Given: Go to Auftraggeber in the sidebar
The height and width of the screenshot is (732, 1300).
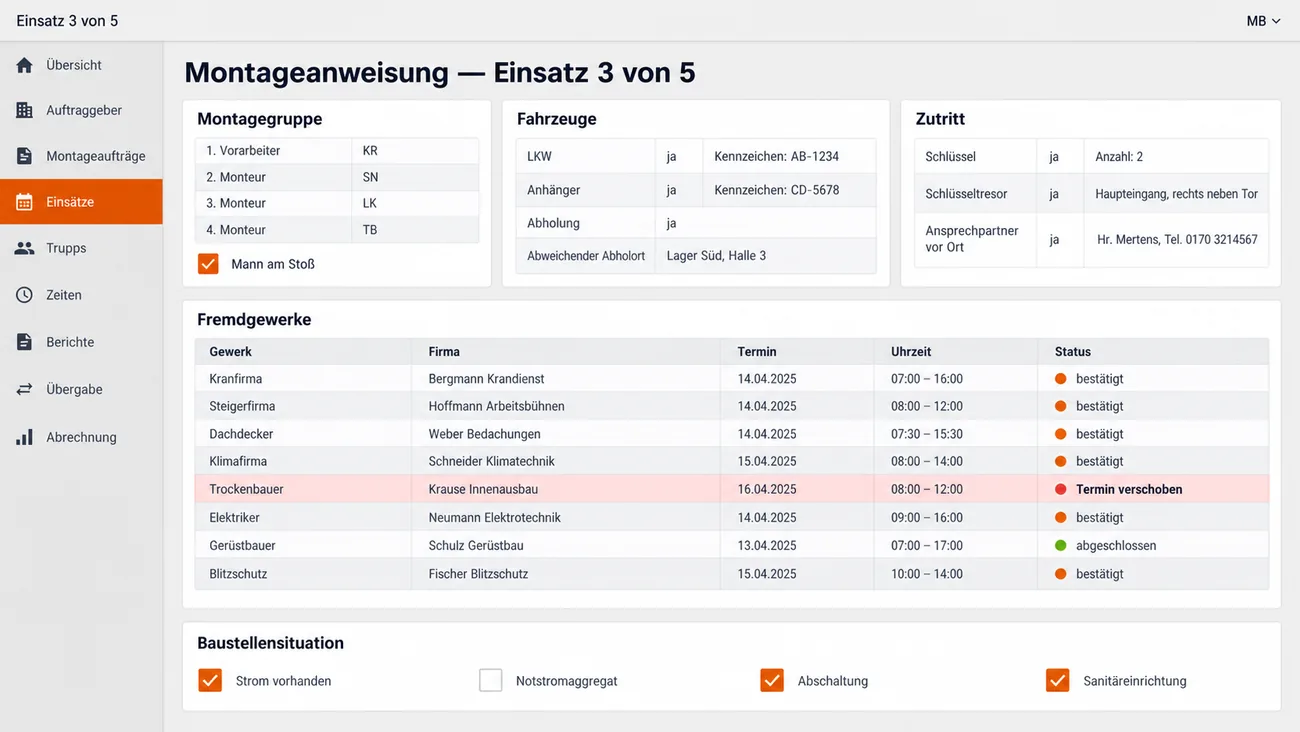Looking at the screenshot, I should 81,110.
